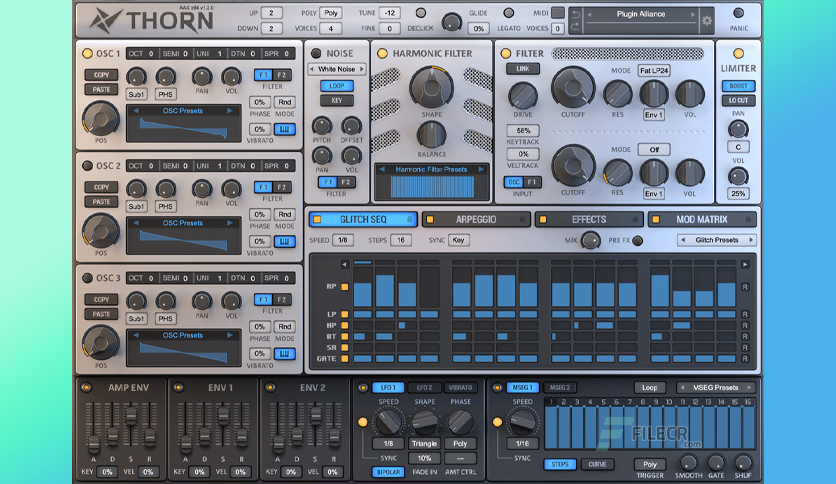Click the filter LINK button
This screenshot has height=484, width=836.
522,69
